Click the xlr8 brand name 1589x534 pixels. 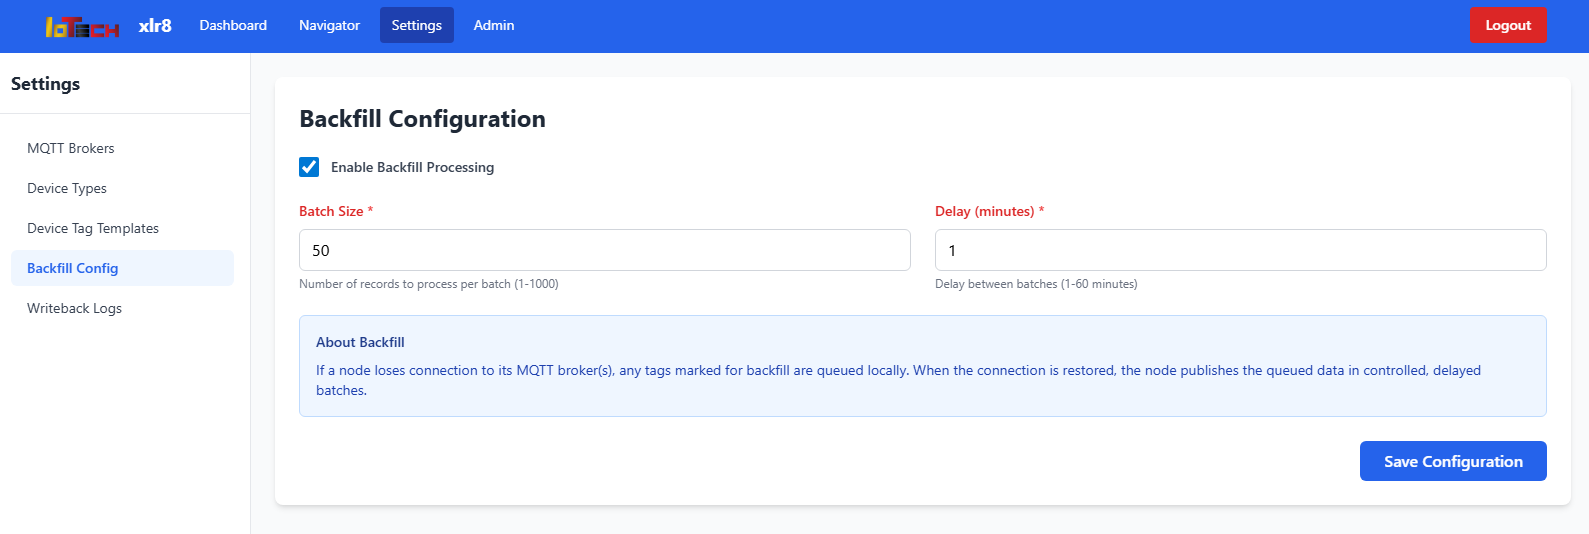[155, 25]
